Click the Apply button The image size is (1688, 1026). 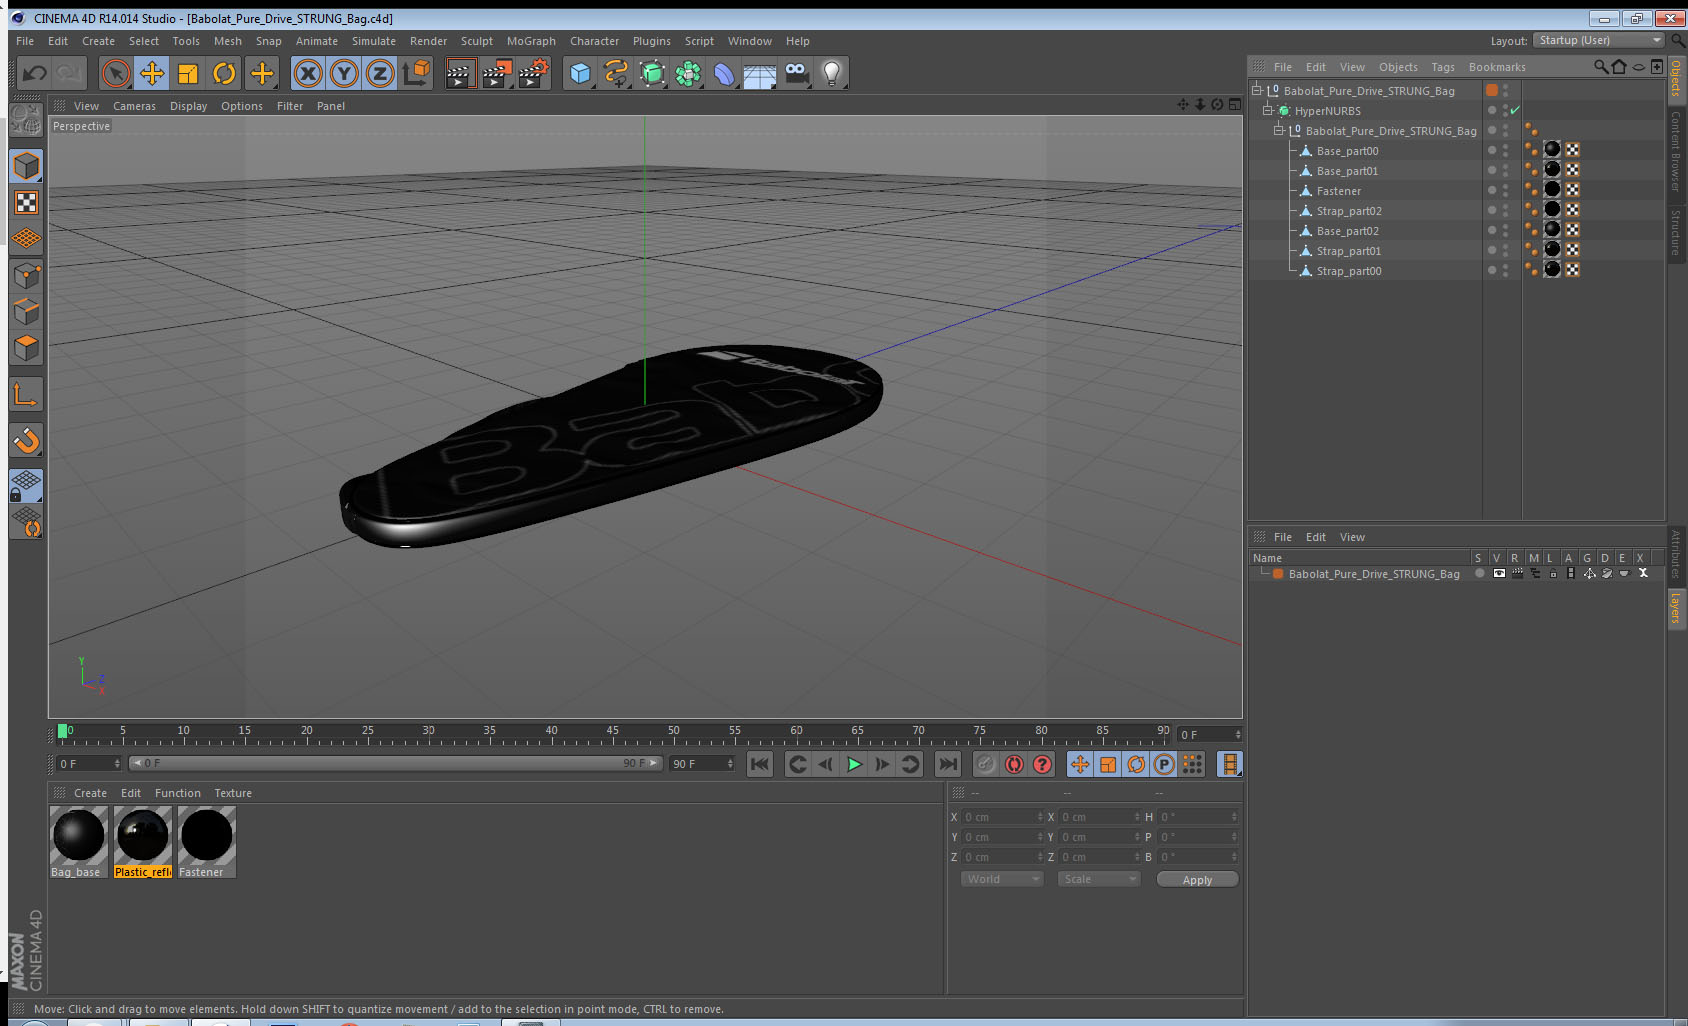click(1197, 879)
